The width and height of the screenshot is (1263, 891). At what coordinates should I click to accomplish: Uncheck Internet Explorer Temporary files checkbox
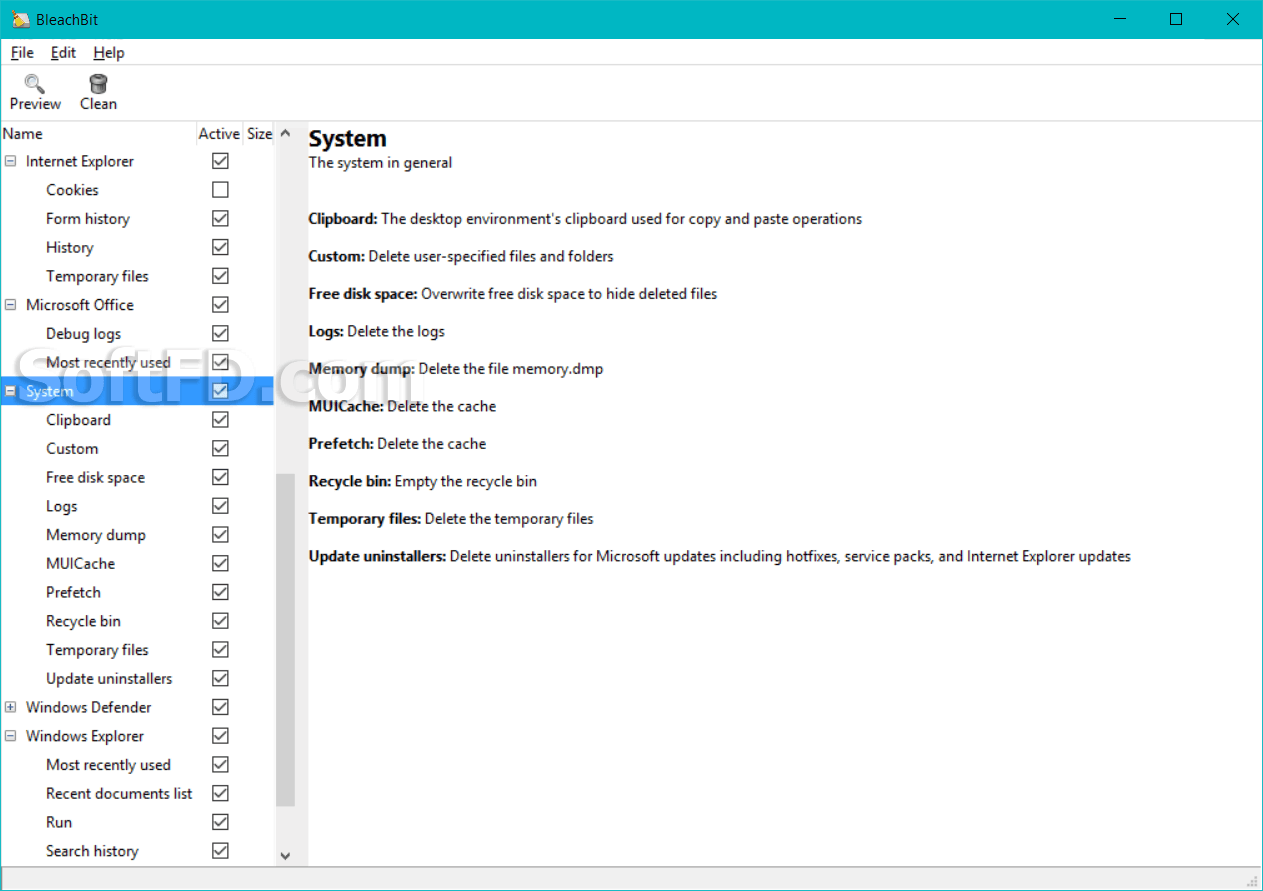(x=220, y=276)
